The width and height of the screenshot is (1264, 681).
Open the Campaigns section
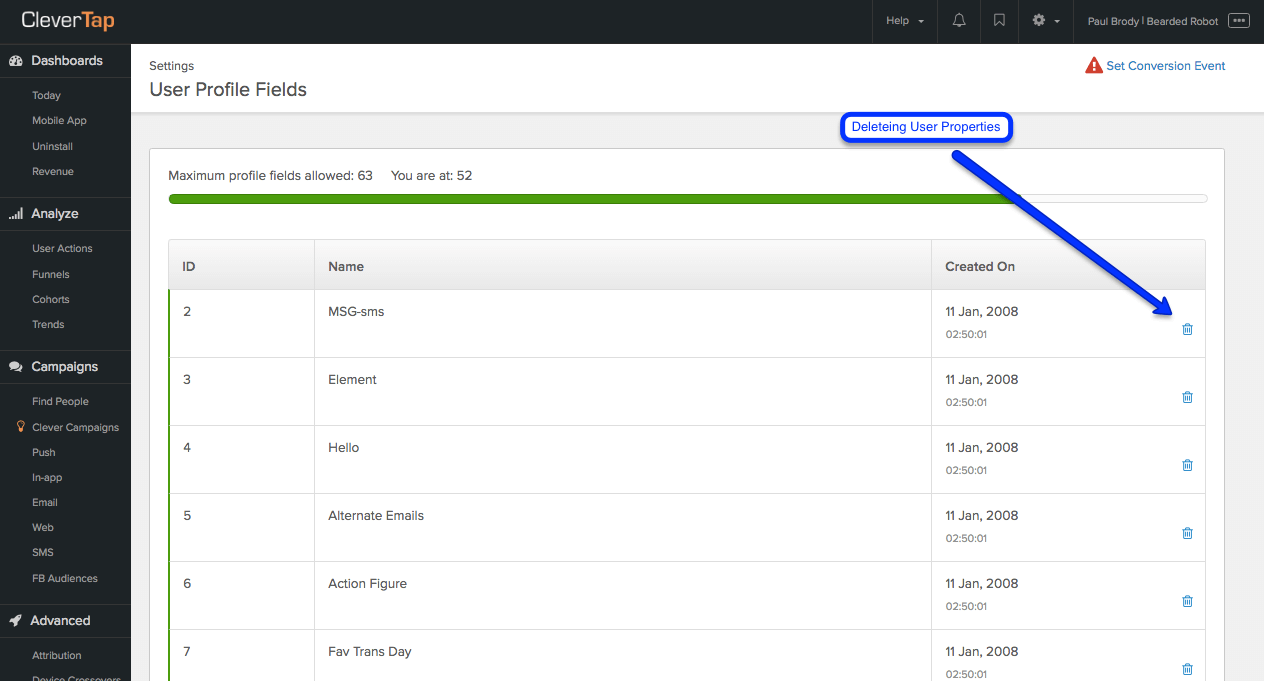click(x=65, y=367)
